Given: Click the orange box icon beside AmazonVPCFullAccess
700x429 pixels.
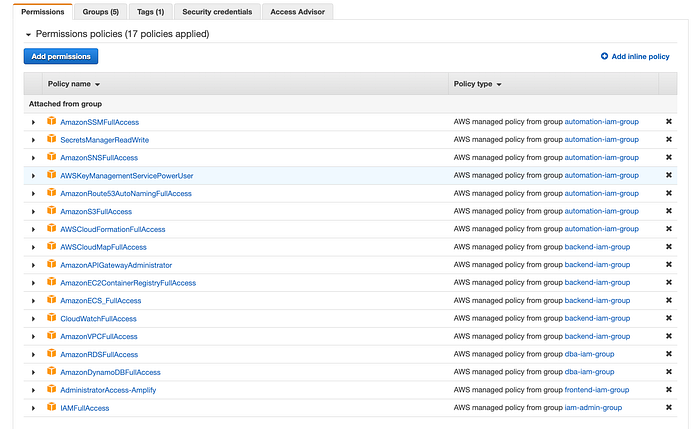Looking at the screenshot, I should (x=52, y=335).
